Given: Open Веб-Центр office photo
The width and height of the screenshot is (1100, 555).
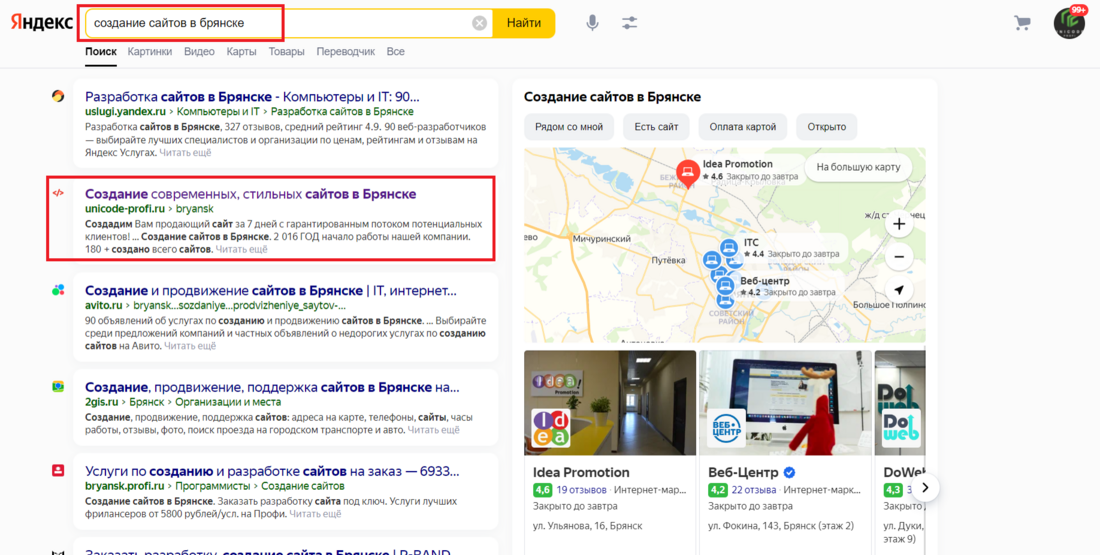Looking at the screenshot, I should tap(785, 403).
